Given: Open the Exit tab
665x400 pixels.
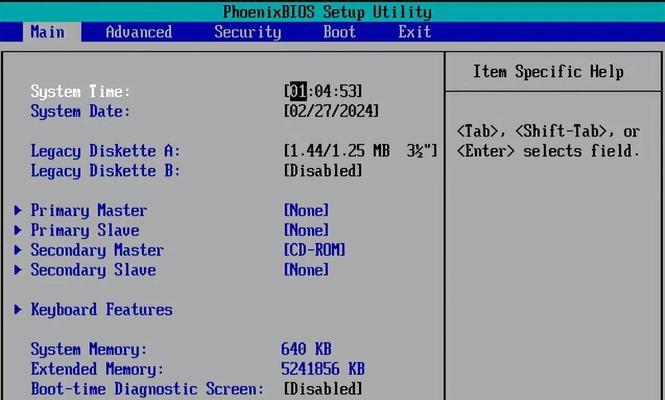Looking at the screenshot, I should point(414,32).
